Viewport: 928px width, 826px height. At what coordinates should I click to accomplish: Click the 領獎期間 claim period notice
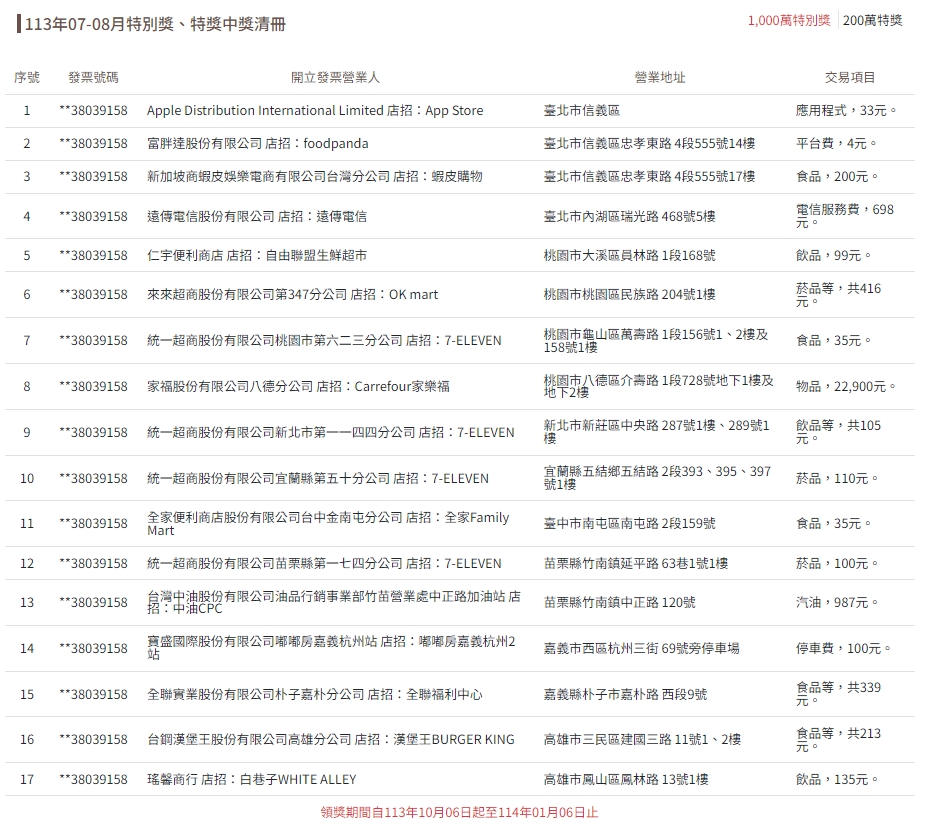coord(459,813)
